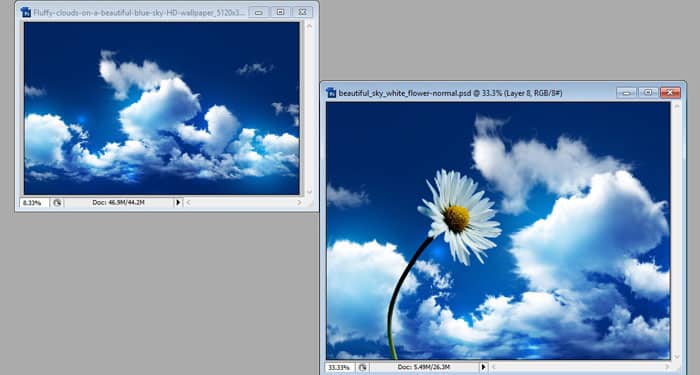Image resolution: width=700 pixels, height=375 pixels.
Task: Click the vertical scrollbar down arrow in flower psd window
Action: [x=677, y=357]
